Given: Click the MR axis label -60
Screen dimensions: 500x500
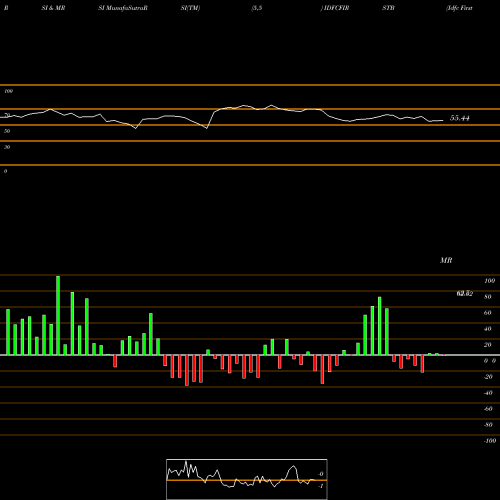Looking at the screenshot, I should [x=488, y=409].
